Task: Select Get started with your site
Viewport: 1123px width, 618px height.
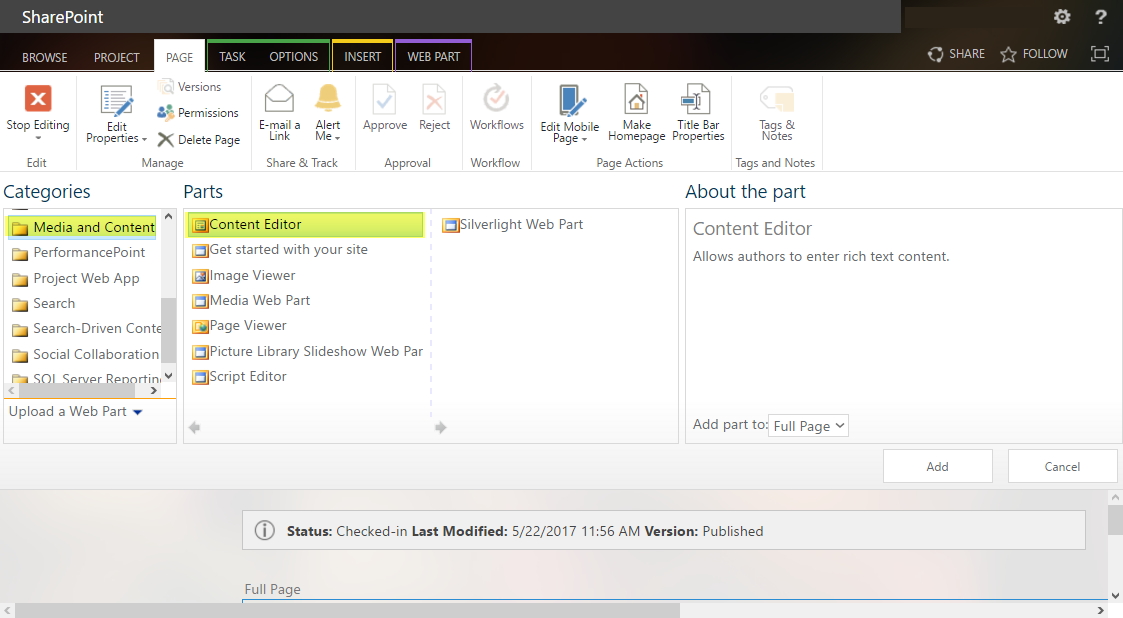Action: [x=280, y=250]
